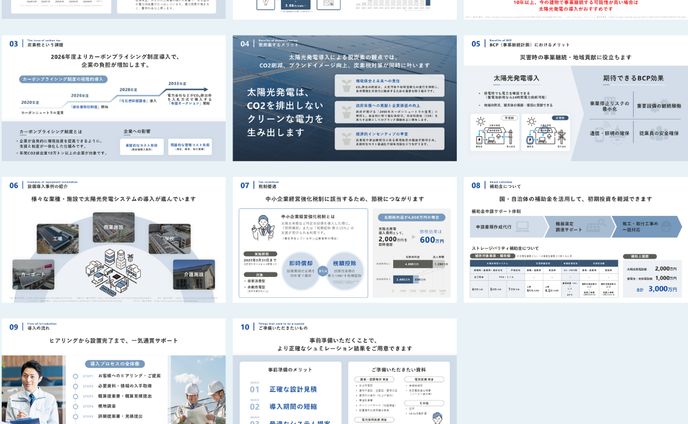
Task: Click the 即時償却 circle in slide 07
Action: pyautogui.click(x=301, y=270)
